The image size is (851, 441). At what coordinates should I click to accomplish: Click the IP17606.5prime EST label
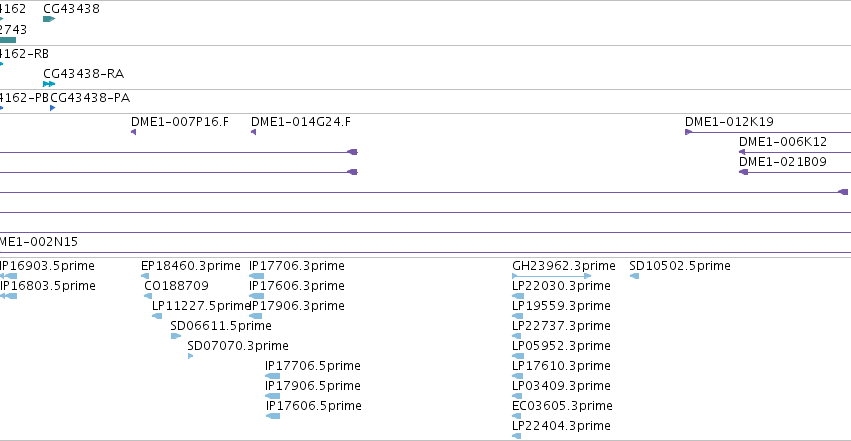pyautogui.click(x=314, y=406)
